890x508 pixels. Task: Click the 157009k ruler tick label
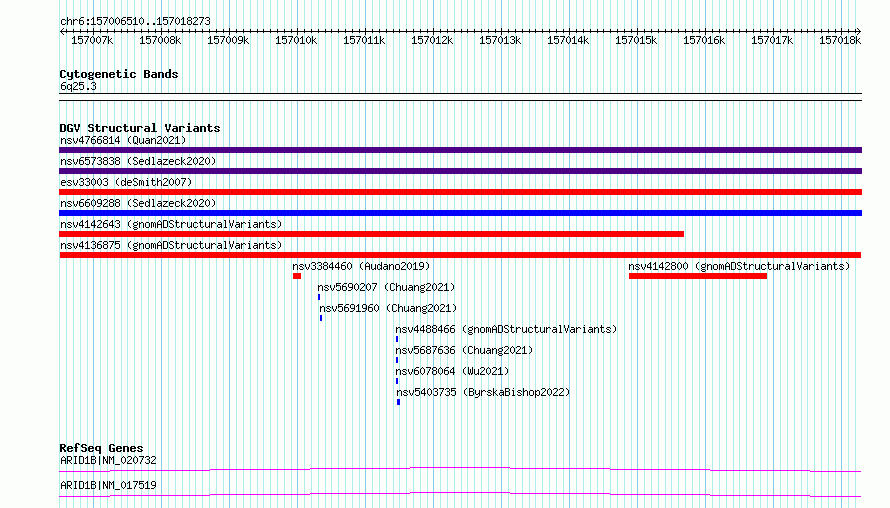click(x=228, y=40)
